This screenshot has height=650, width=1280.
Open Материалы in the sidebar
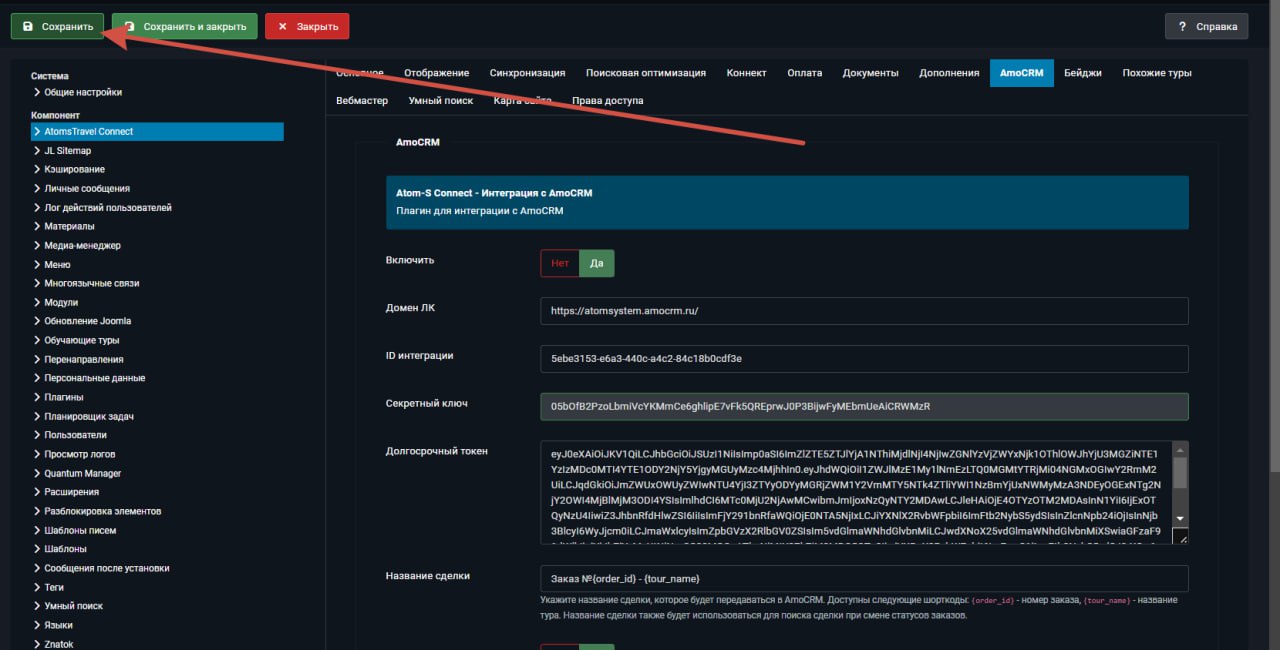(69, 226)
